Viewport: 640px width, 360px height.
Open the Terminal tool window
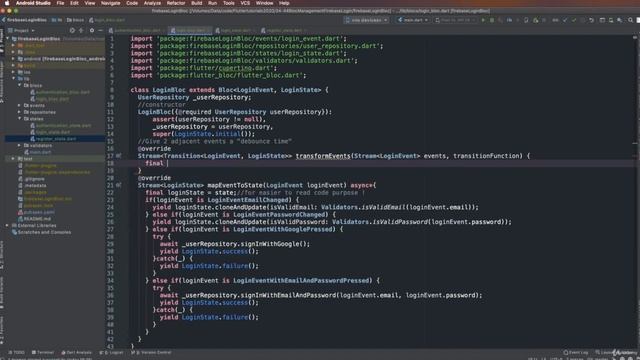(x=43, y=353)
